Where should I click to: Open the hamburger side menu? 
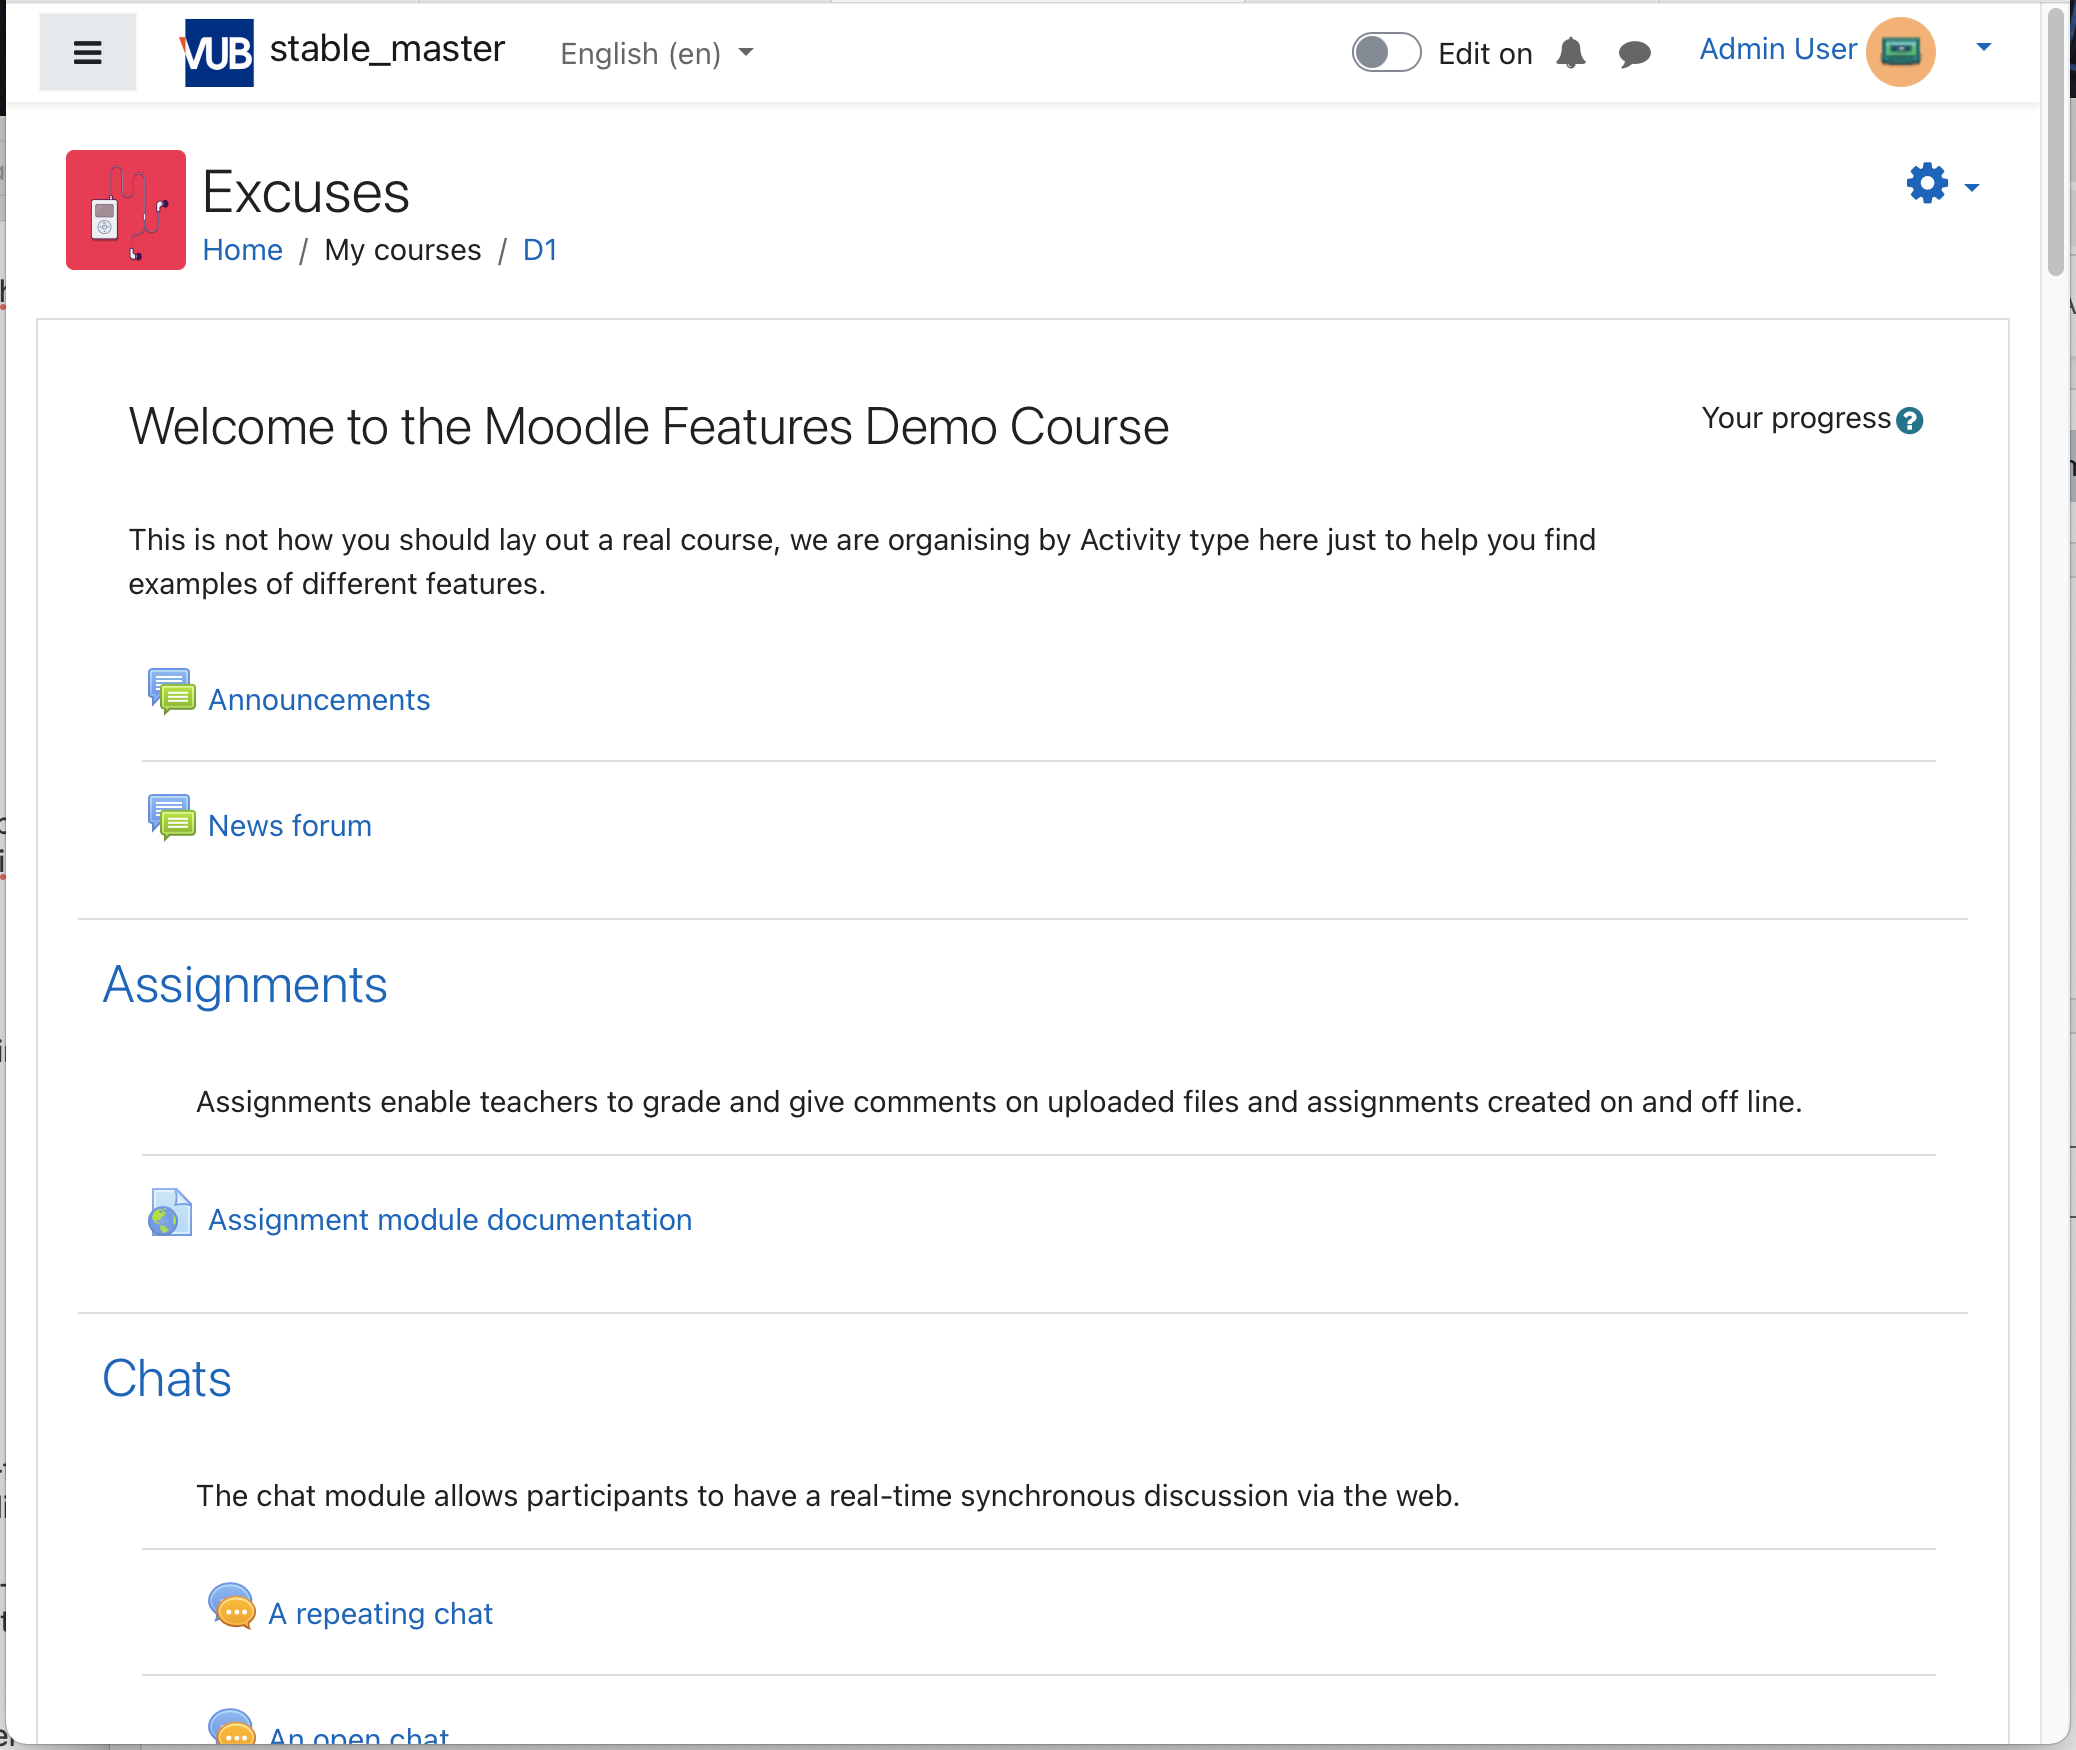tap(88, 52)
